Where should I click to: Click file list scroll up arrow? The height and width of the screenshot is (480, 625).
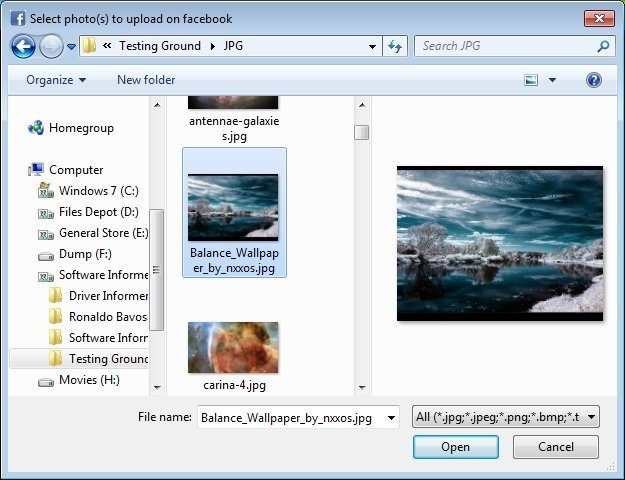[x=362, y=105]
